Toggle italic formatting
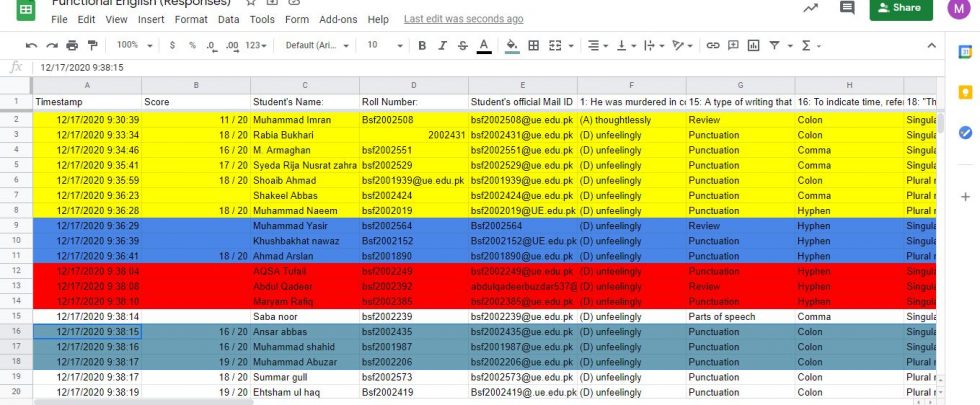980x405 pixels. pos(442,46)
